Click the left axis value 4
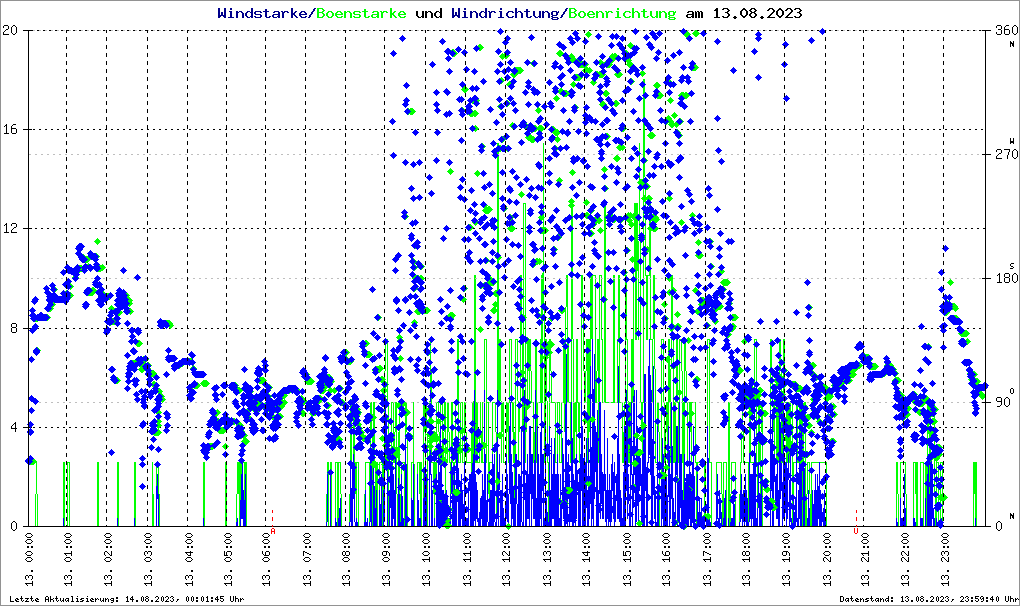This screenshot has height=606, width=1020. (15, 428)
